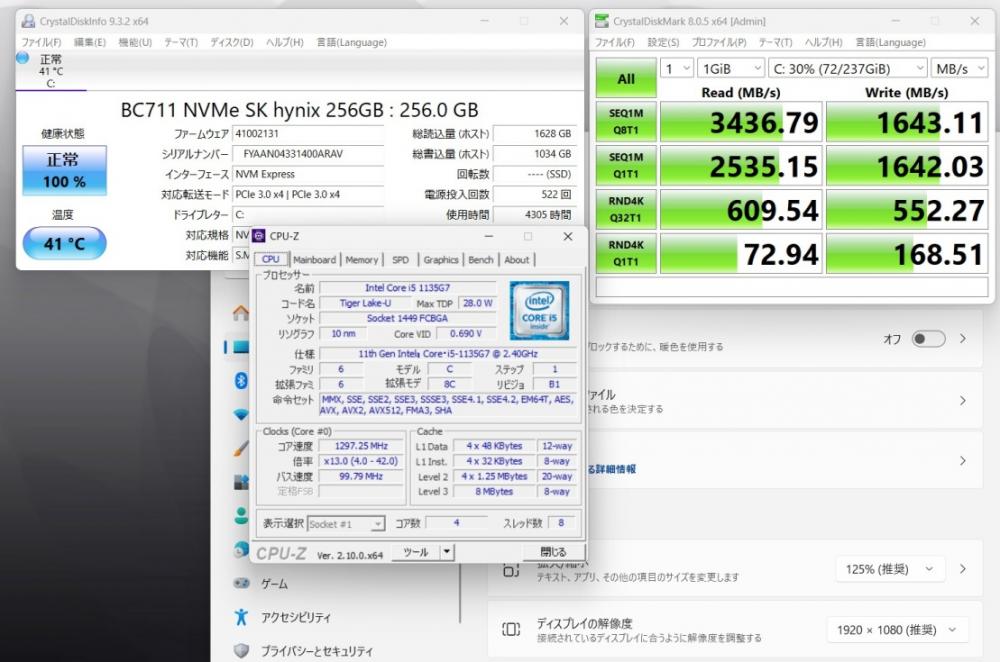Click the CrystalDiskMark app icon in title bar
Image resolution: width=1000 pixels, height=662 pixels.
coord(601,21)
